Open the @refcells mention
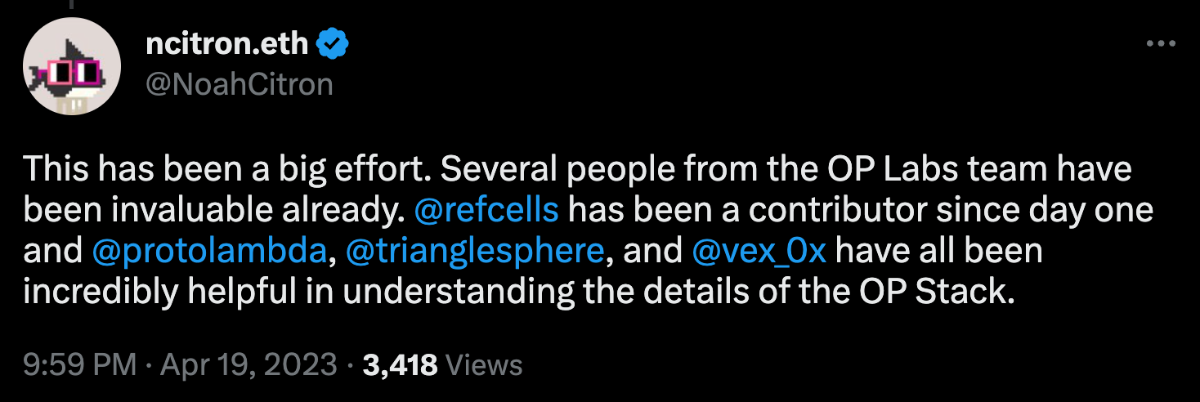 point(485,211)
